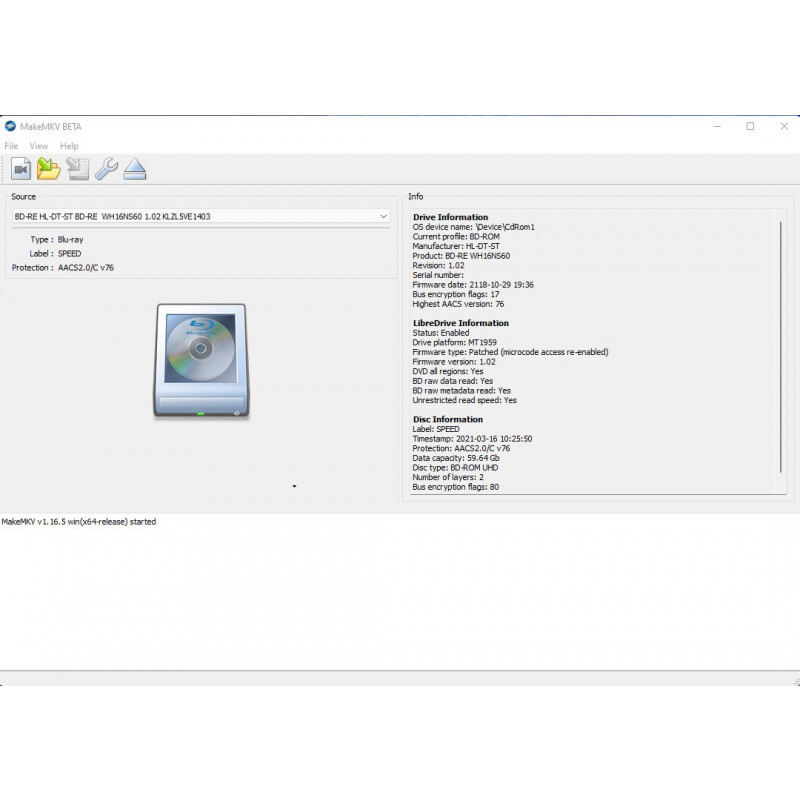
Task: Select OS device name line
Action: tap(473, 227)
